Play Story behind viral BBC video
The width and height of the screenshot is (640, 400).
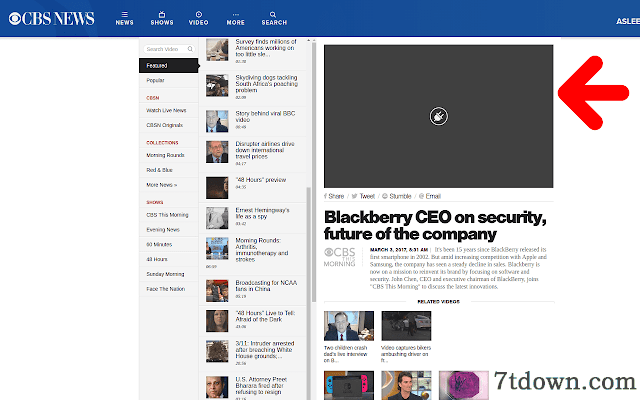pyautogui.click(x=252, y=121)
